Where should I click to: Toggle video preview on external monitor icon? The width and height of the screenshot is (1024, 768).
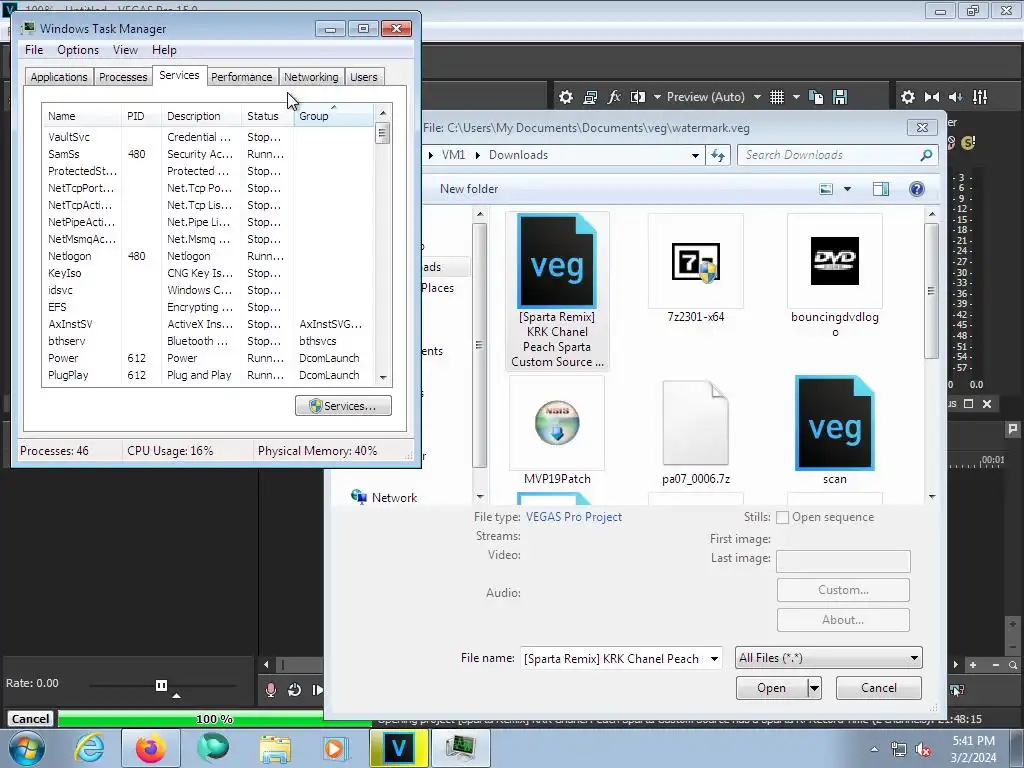(x=590, y=97)
